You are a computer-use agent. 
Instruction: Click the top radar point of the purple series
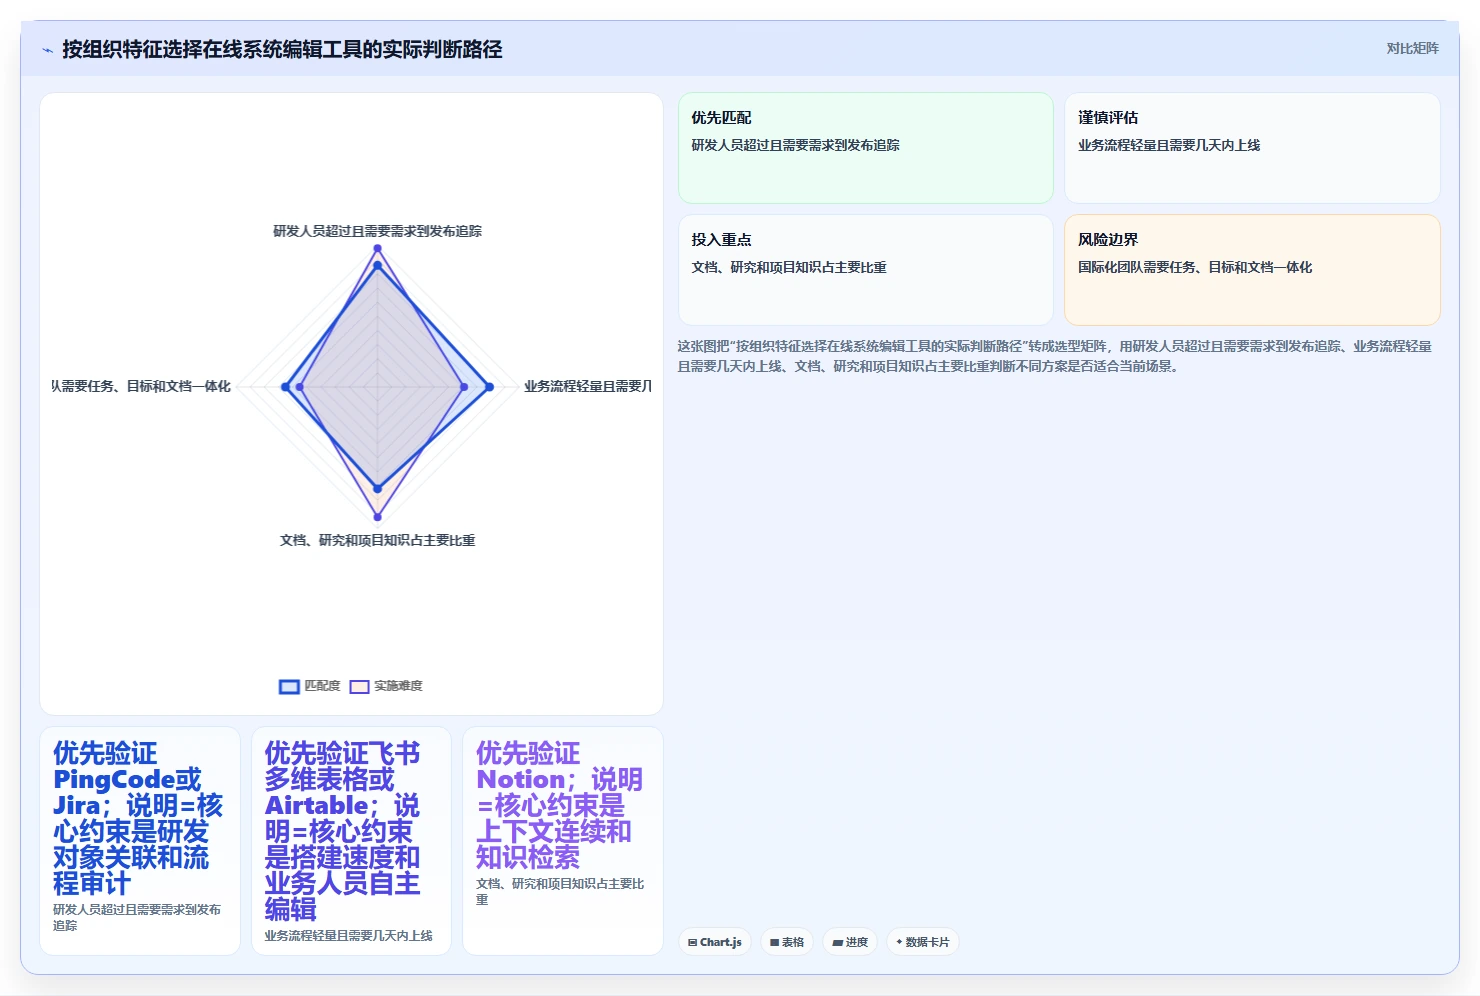377,248
